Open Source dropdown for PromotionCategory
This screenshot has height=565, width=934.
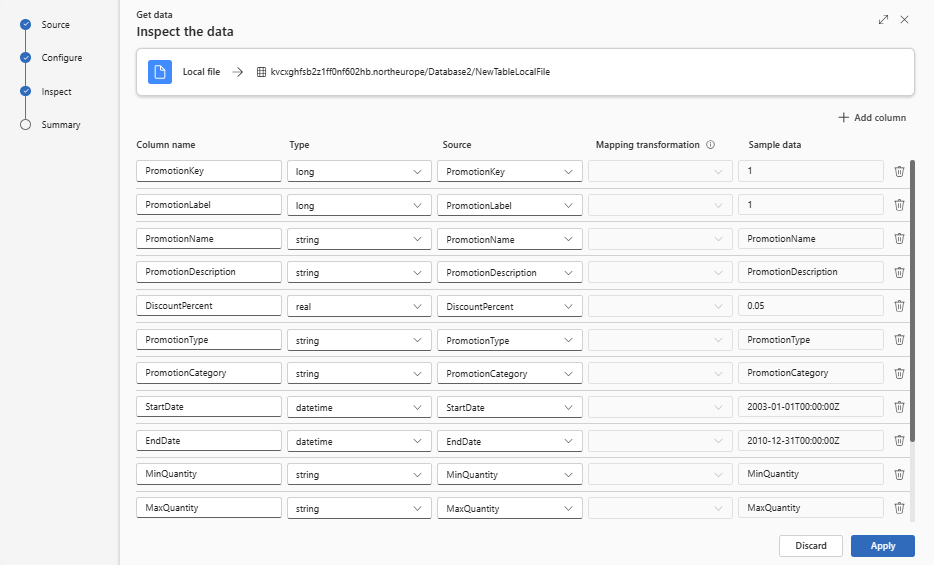(x=510, y=373)
